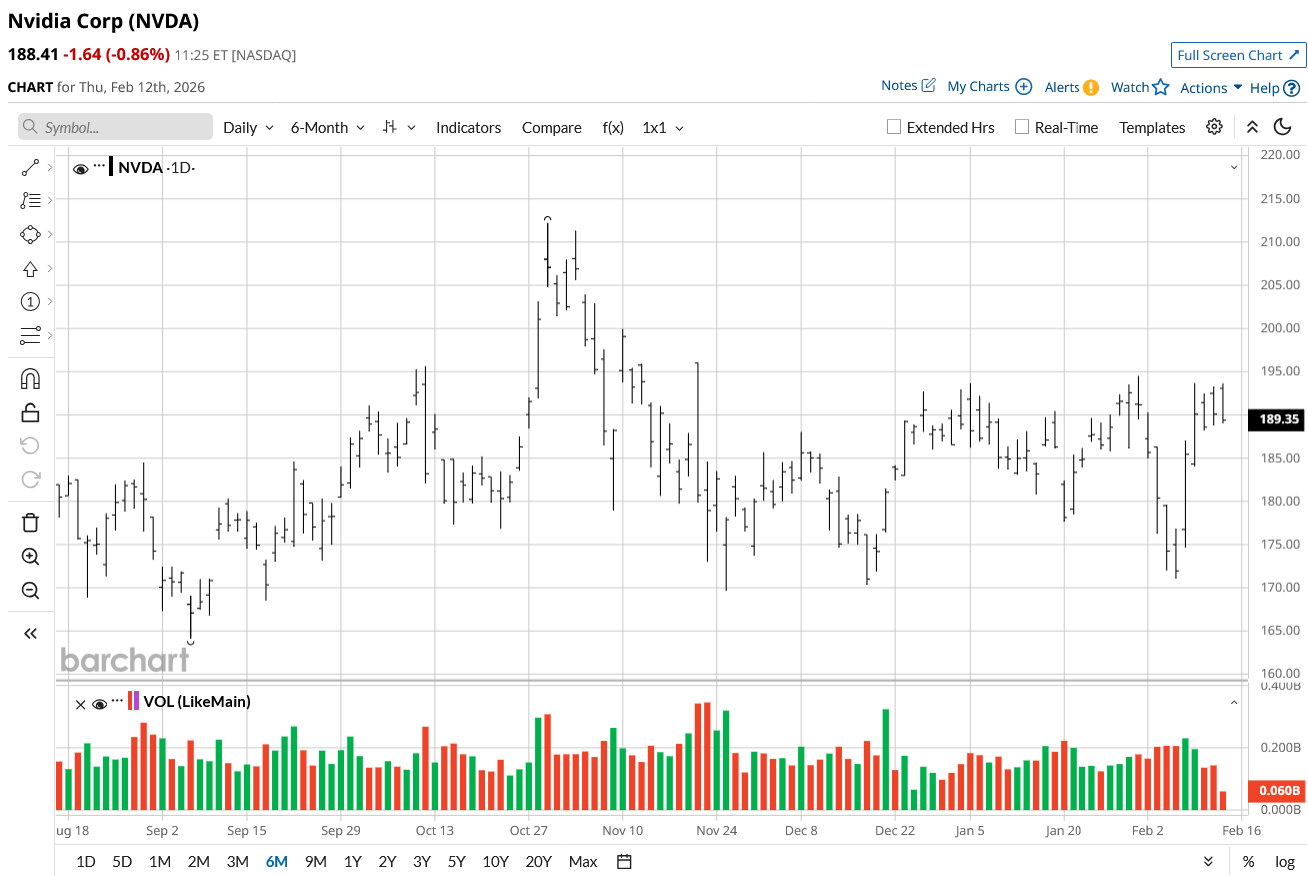Screen dimensions: 1308x876
Task: Click the 189.35 current price label
Action: click(1277, 419)
